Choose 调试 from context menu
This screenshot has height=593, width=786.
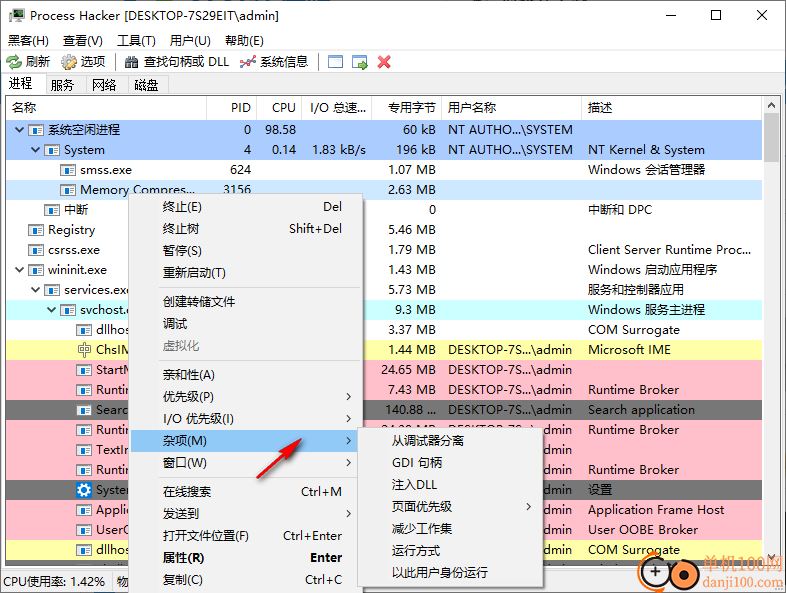click(246, 324)
